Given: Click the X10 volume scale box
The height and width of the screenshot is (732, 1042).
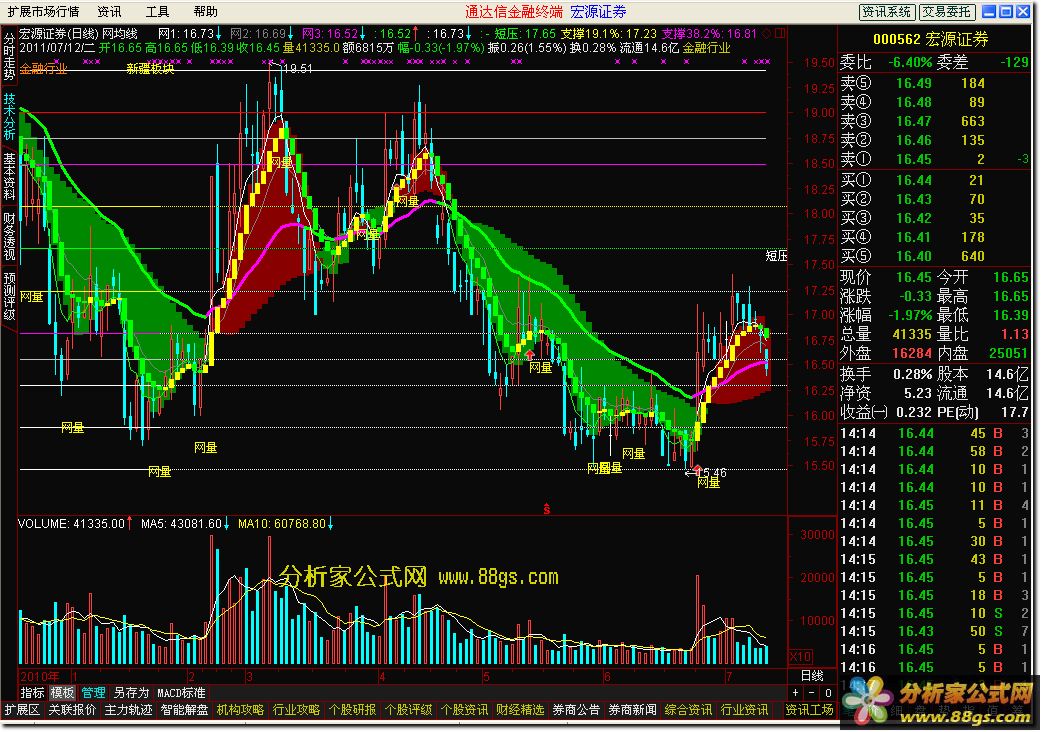Looking at the screenshot, I should tap(800, 657).
